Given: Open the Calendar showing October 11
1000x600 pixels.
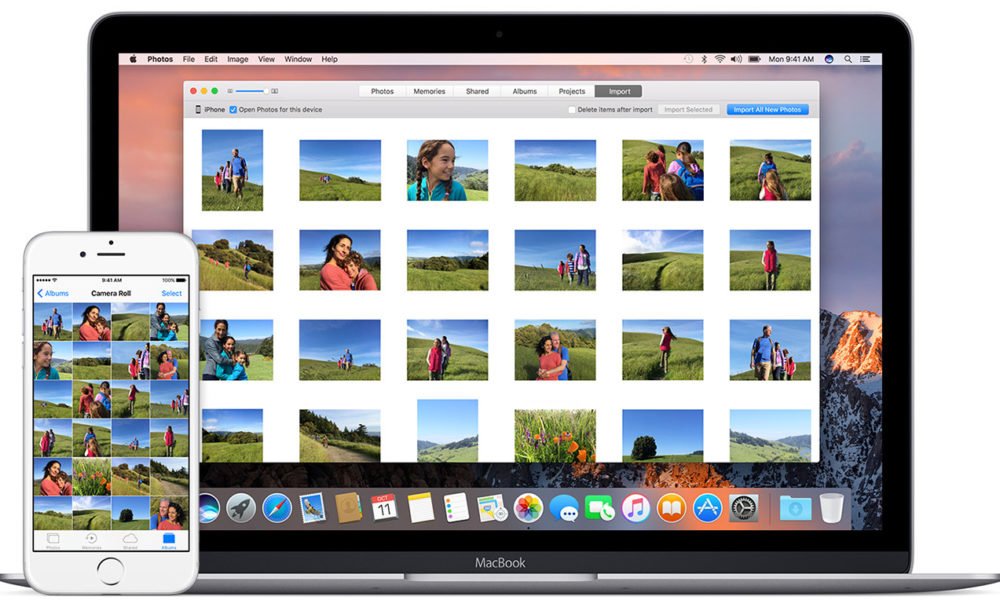Looking at the screenshot, I should 383,509.
